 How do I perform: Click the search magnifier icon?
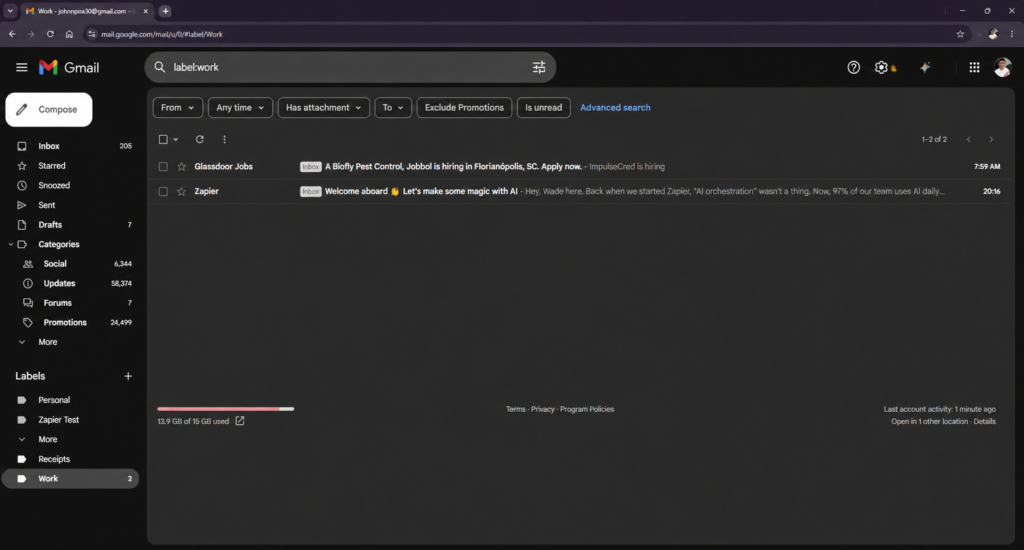pos(159,67)
